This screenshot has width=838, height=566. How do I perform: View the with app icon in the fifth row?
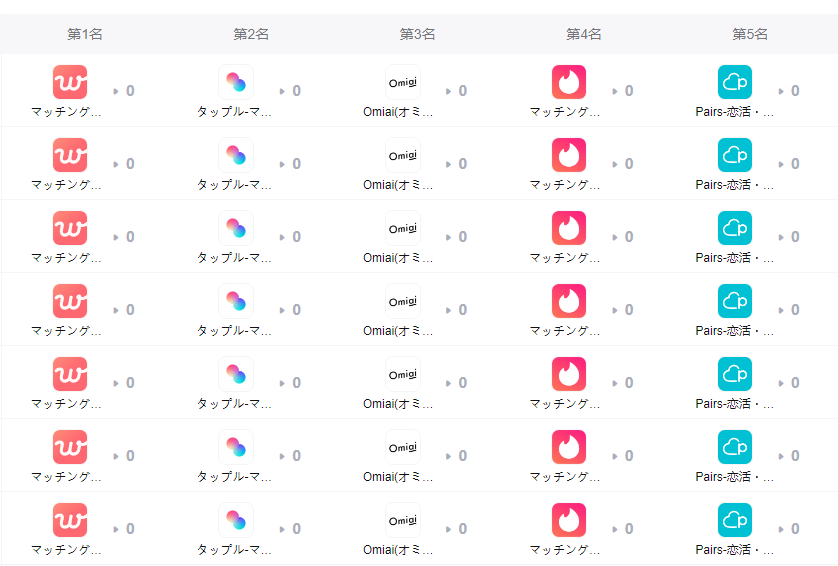[70, 374]
